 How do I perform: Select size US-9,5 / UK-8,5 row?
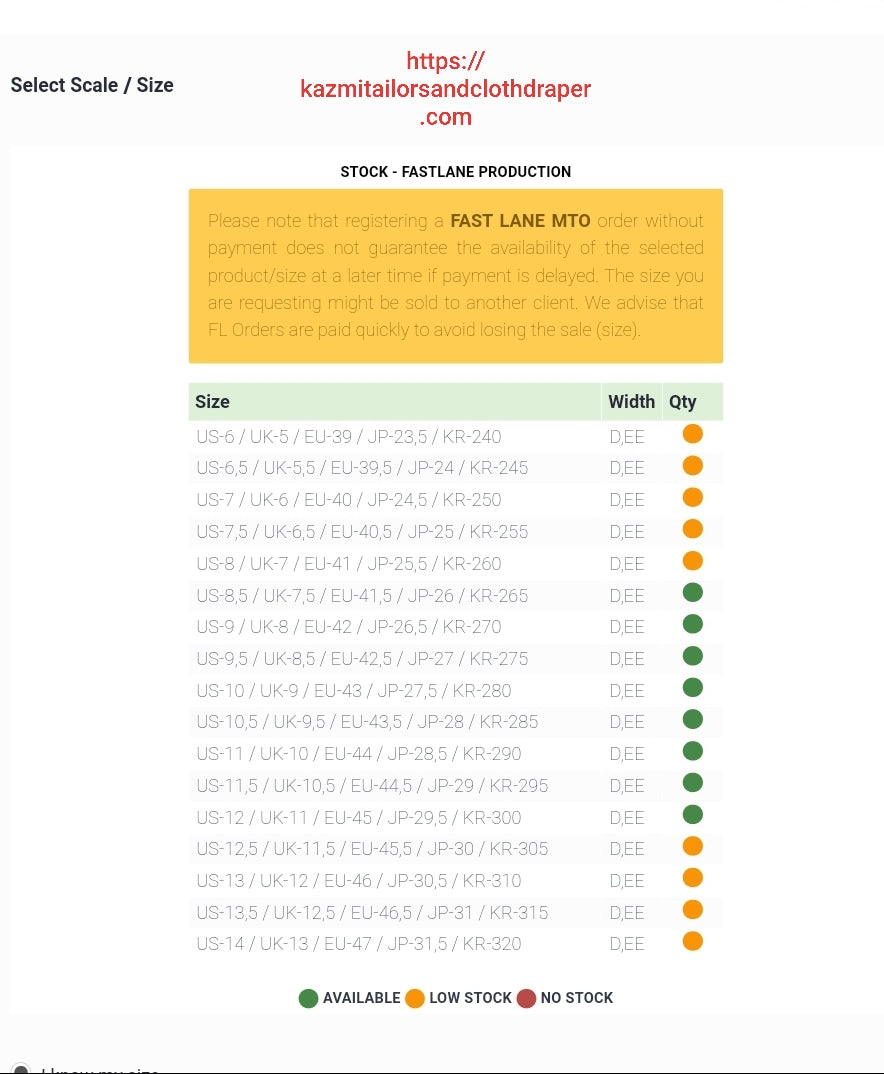[x=362, y=659]
